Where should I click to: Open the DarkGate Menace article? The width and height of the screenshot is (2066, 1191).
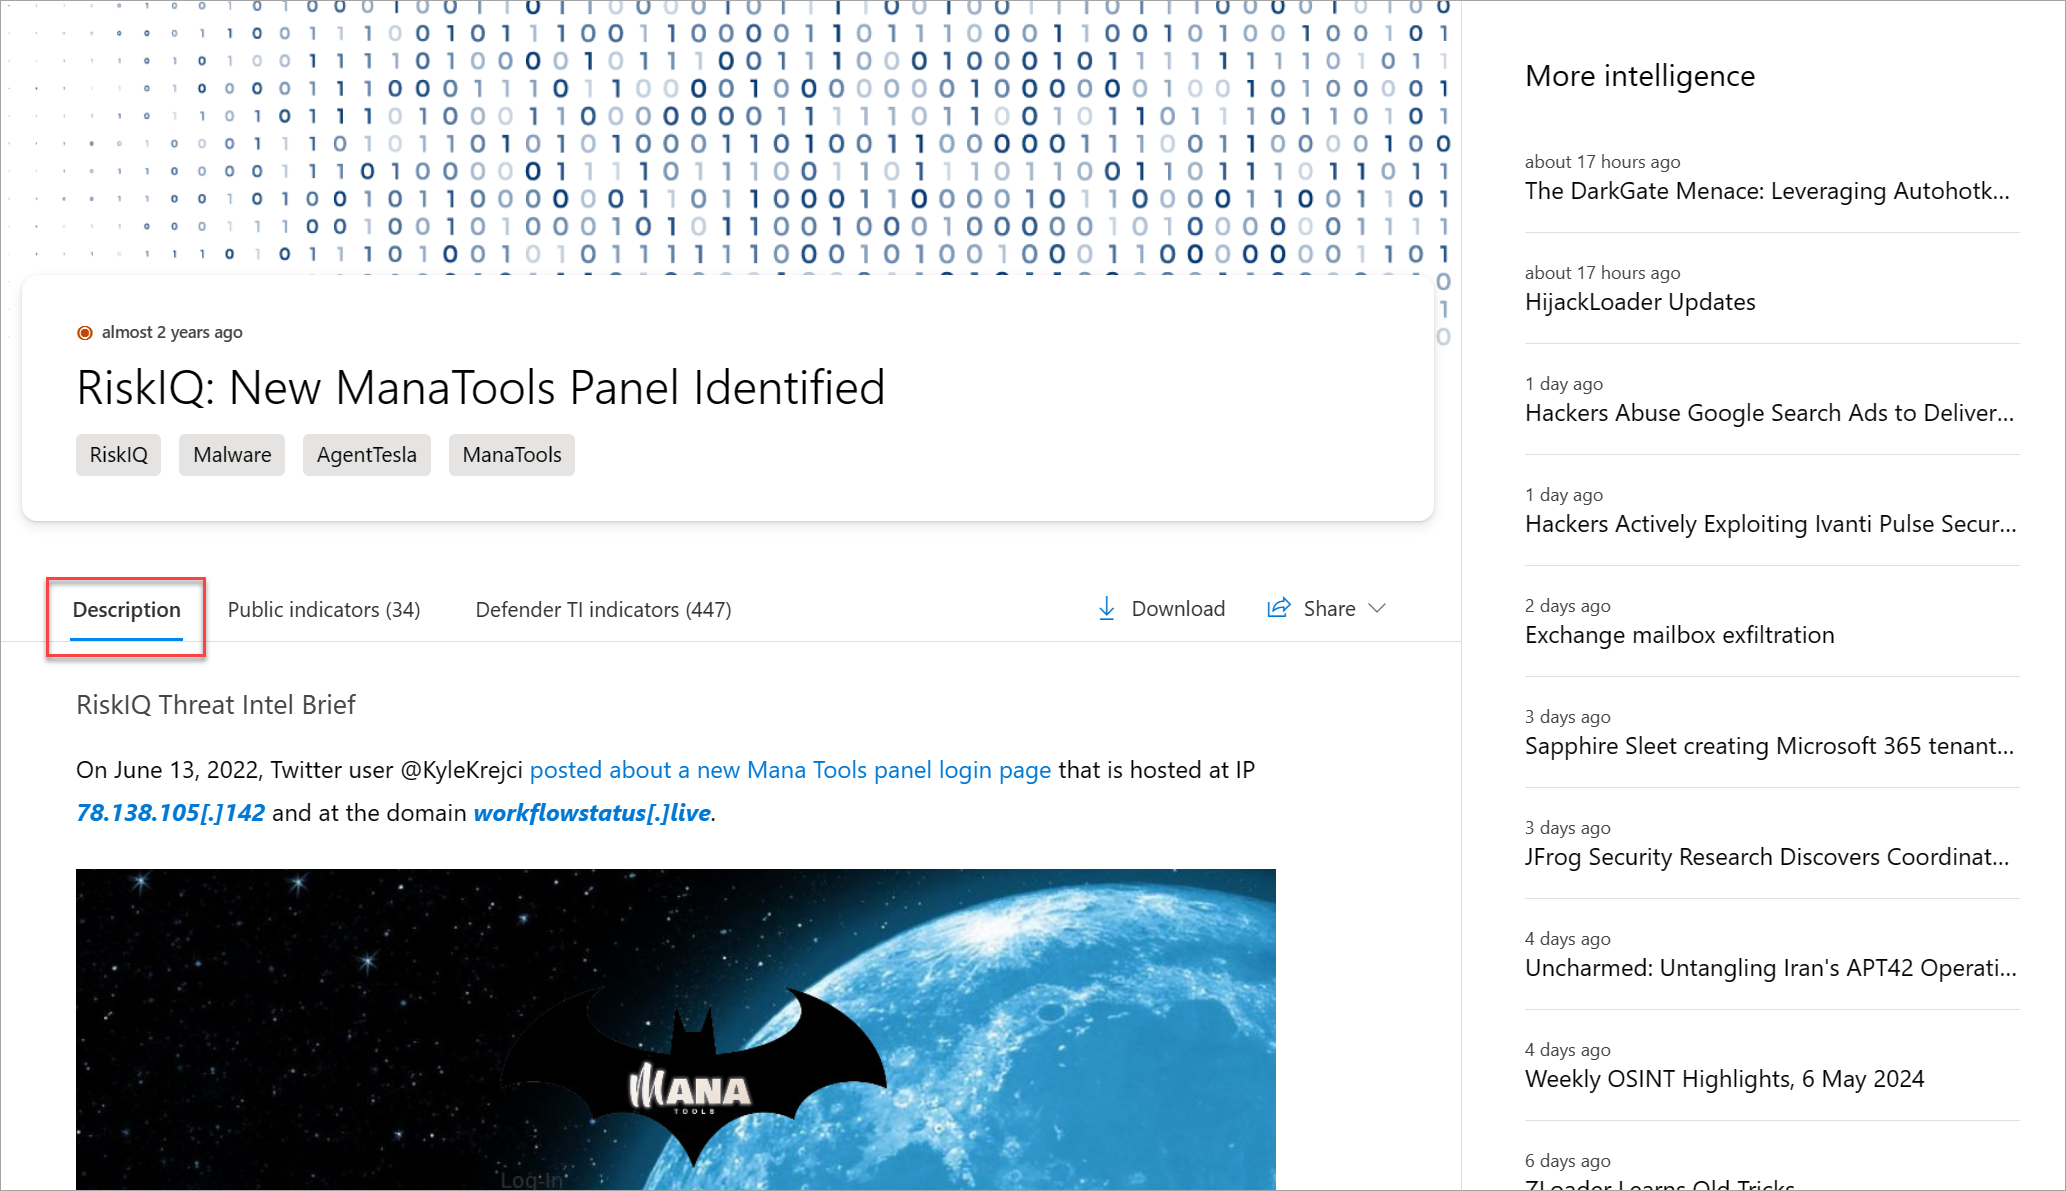click(x=1766, y=191)
